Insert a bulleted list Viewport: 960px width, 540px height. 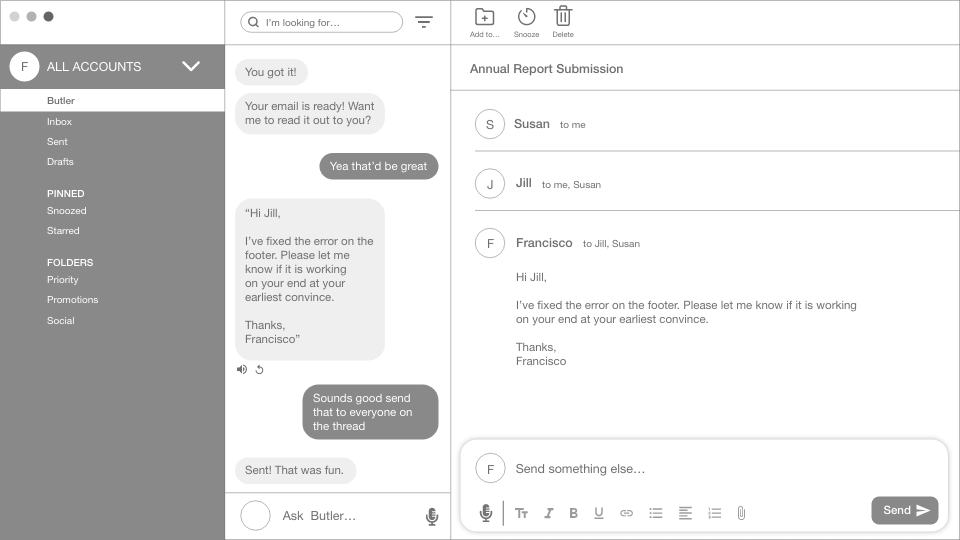pyautogui.click(x=656, y=513)
